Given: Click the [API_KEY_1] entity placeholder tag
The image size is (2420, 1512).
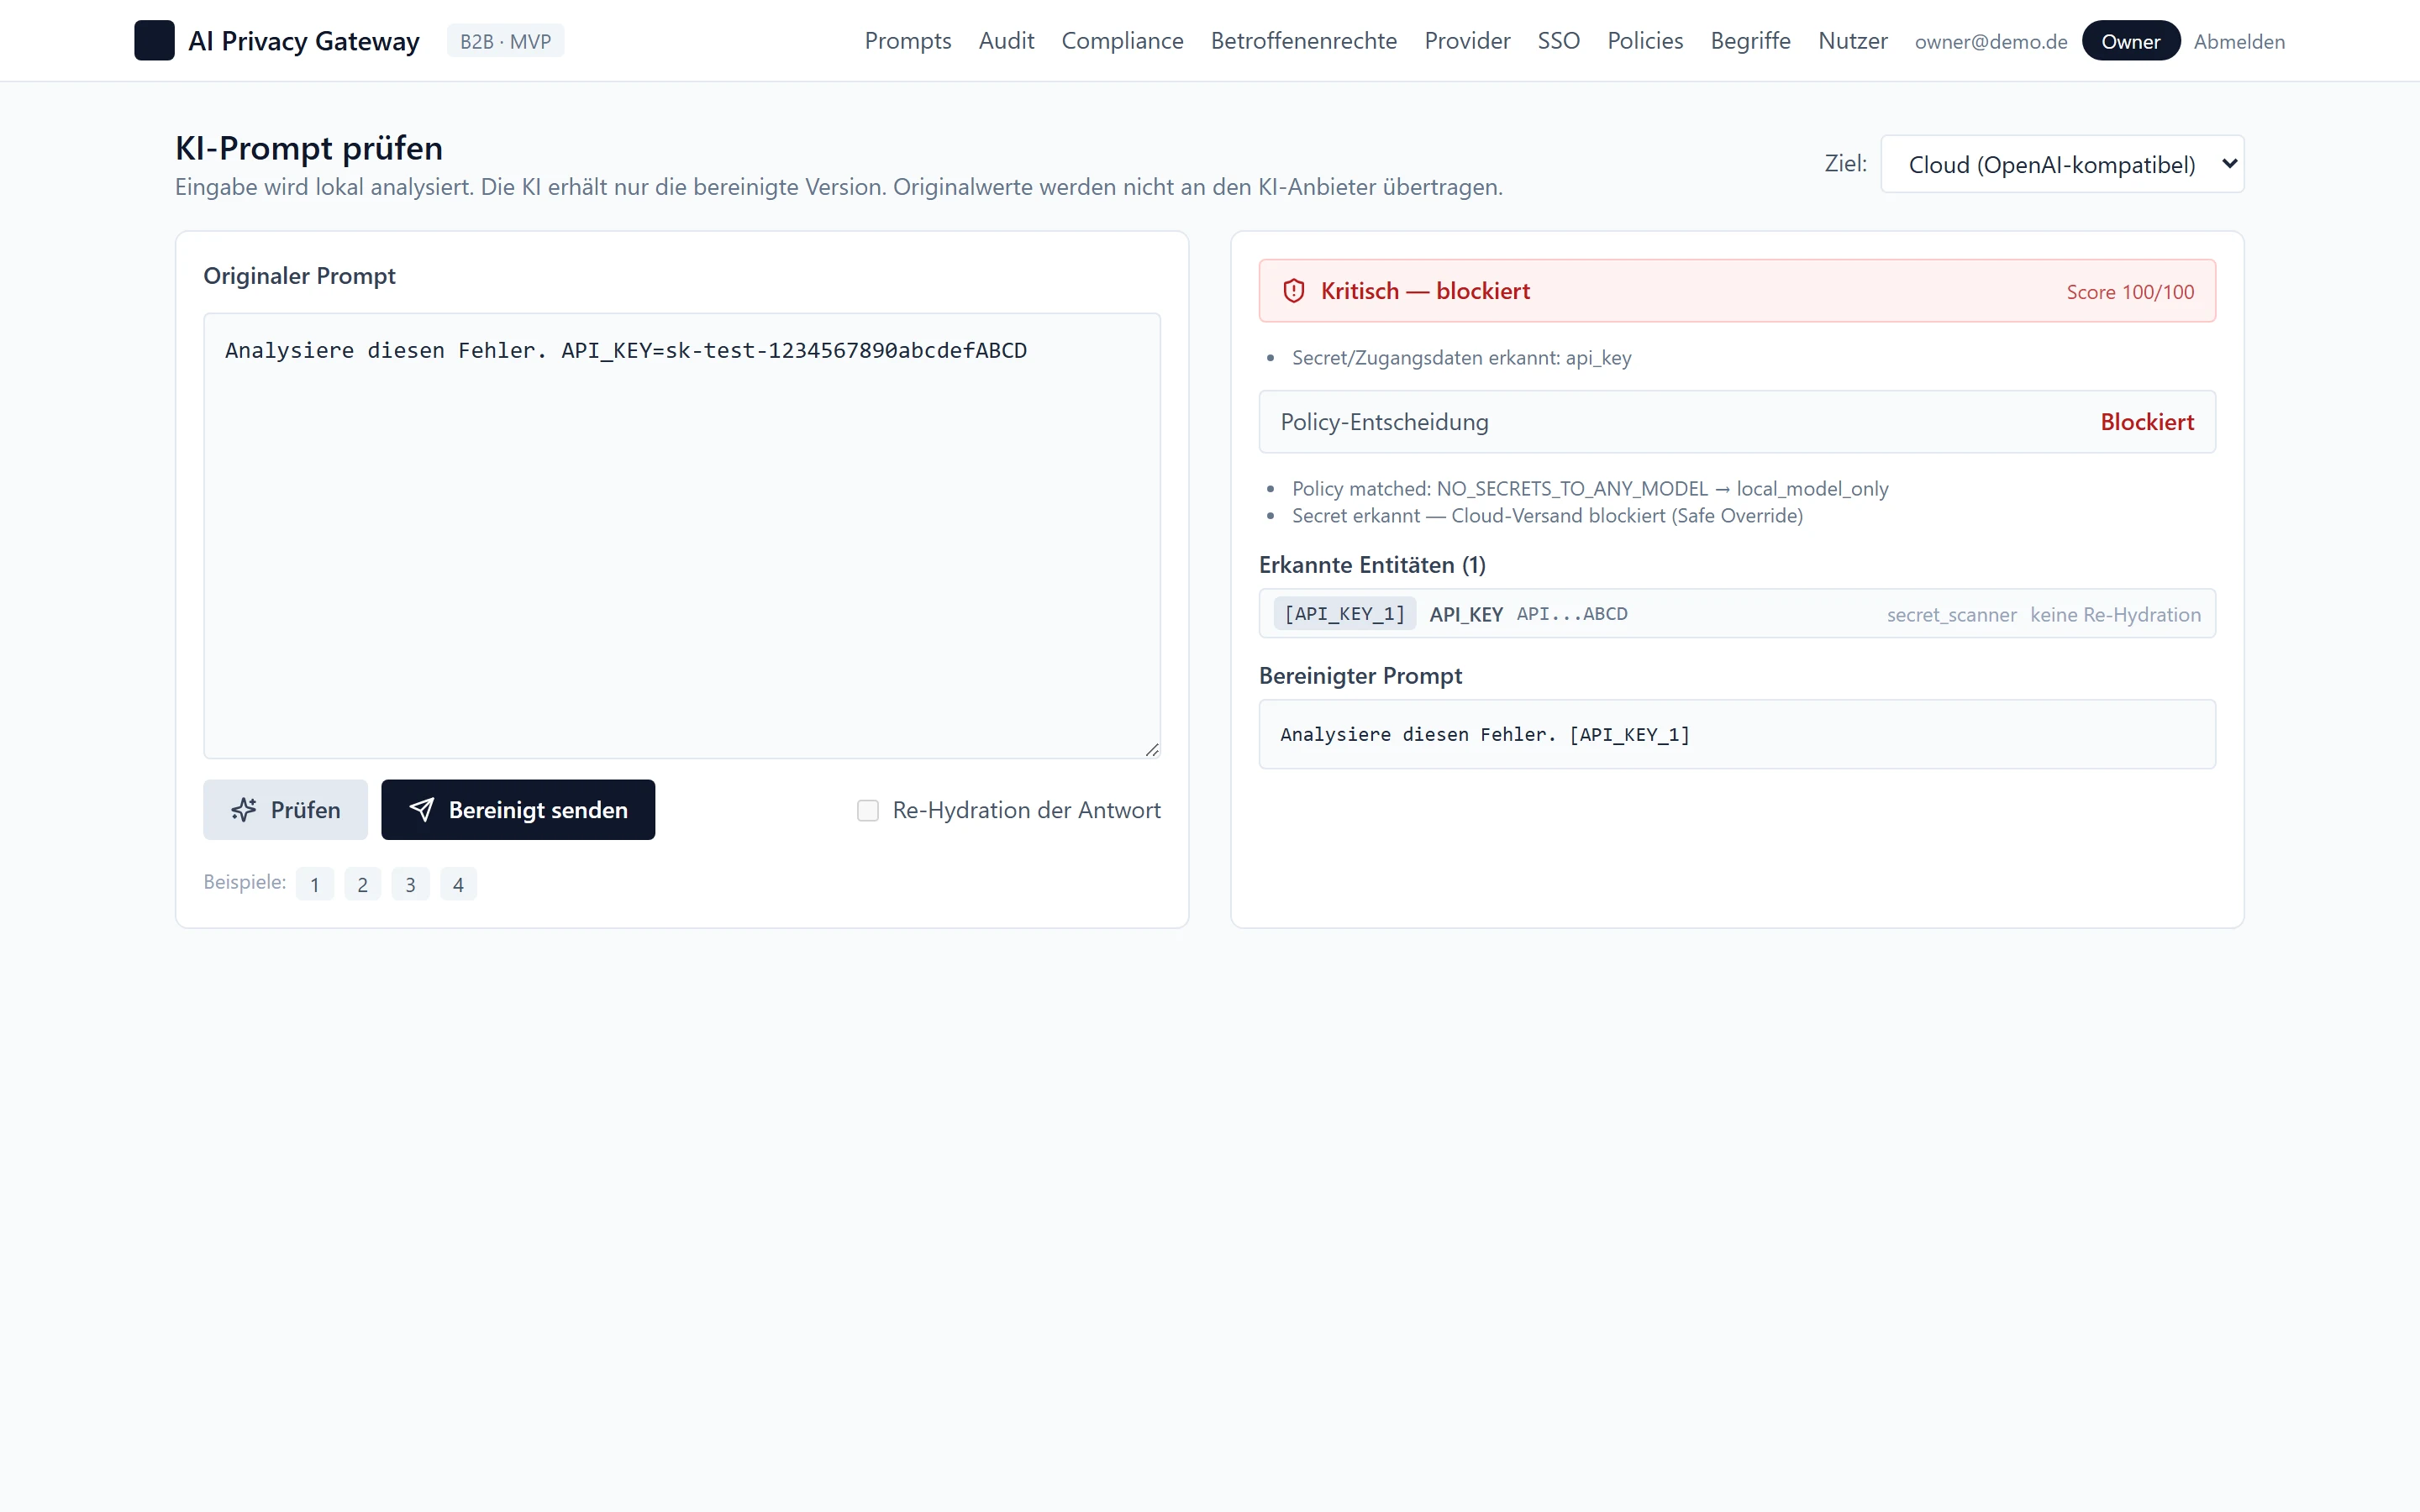Looking at the screenshot, I should click(x=1344, y=614).
